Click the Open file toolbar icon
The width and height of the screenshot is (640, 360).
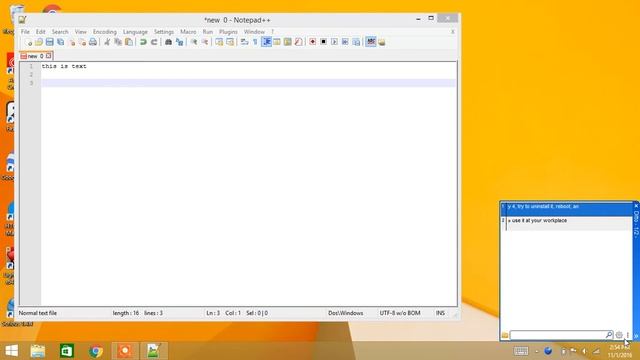[x=39, y=42]
